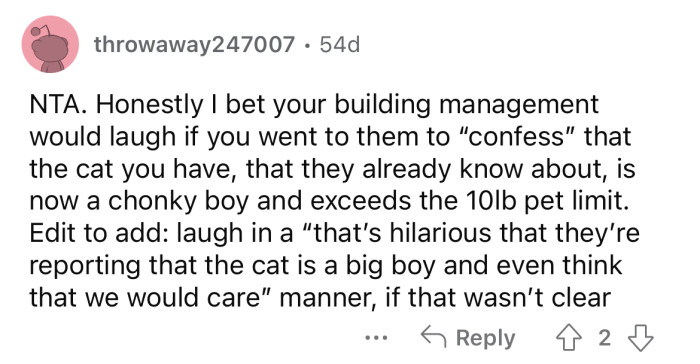Click the dot separator between username and 54d
This screenshot has height=364, width=700.
[x=308, y=45]
